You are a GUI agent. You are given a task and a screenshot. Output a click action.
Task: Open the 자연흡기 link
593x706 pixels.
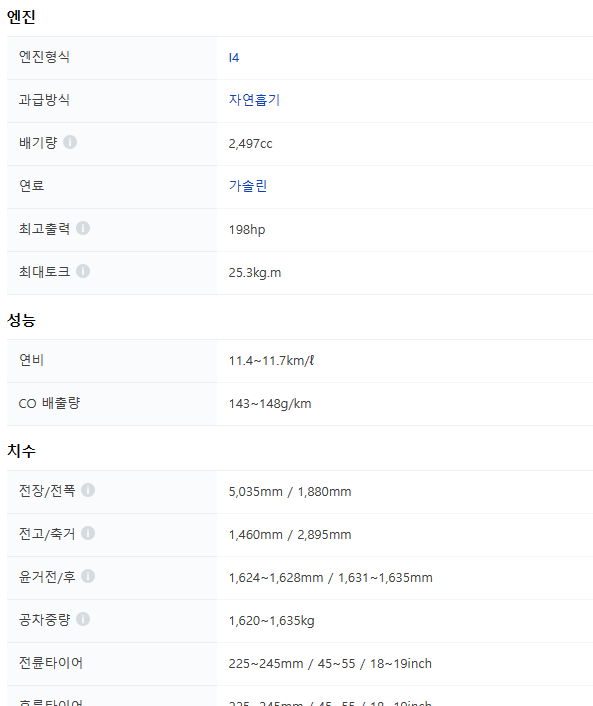point(254,100)
